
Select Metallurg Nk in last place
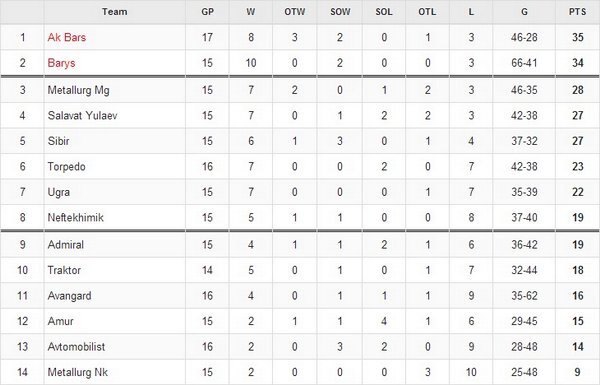click(x=78, y=372)
